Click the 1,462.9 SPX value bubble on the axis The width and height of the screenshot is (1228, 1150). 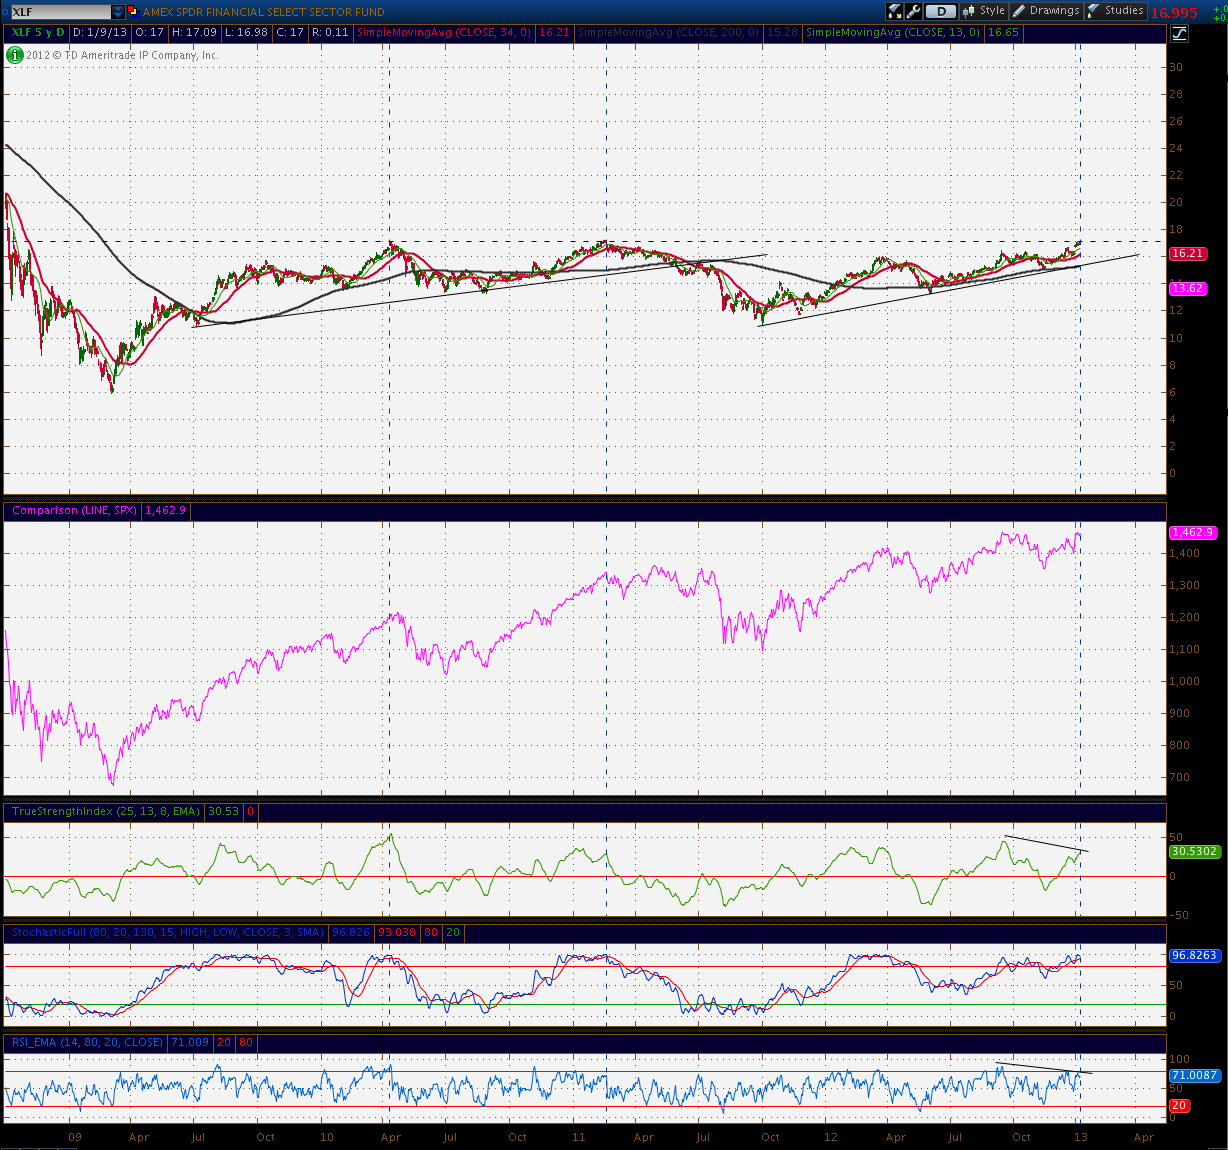pyautogui.click(x=1192, y=532)
